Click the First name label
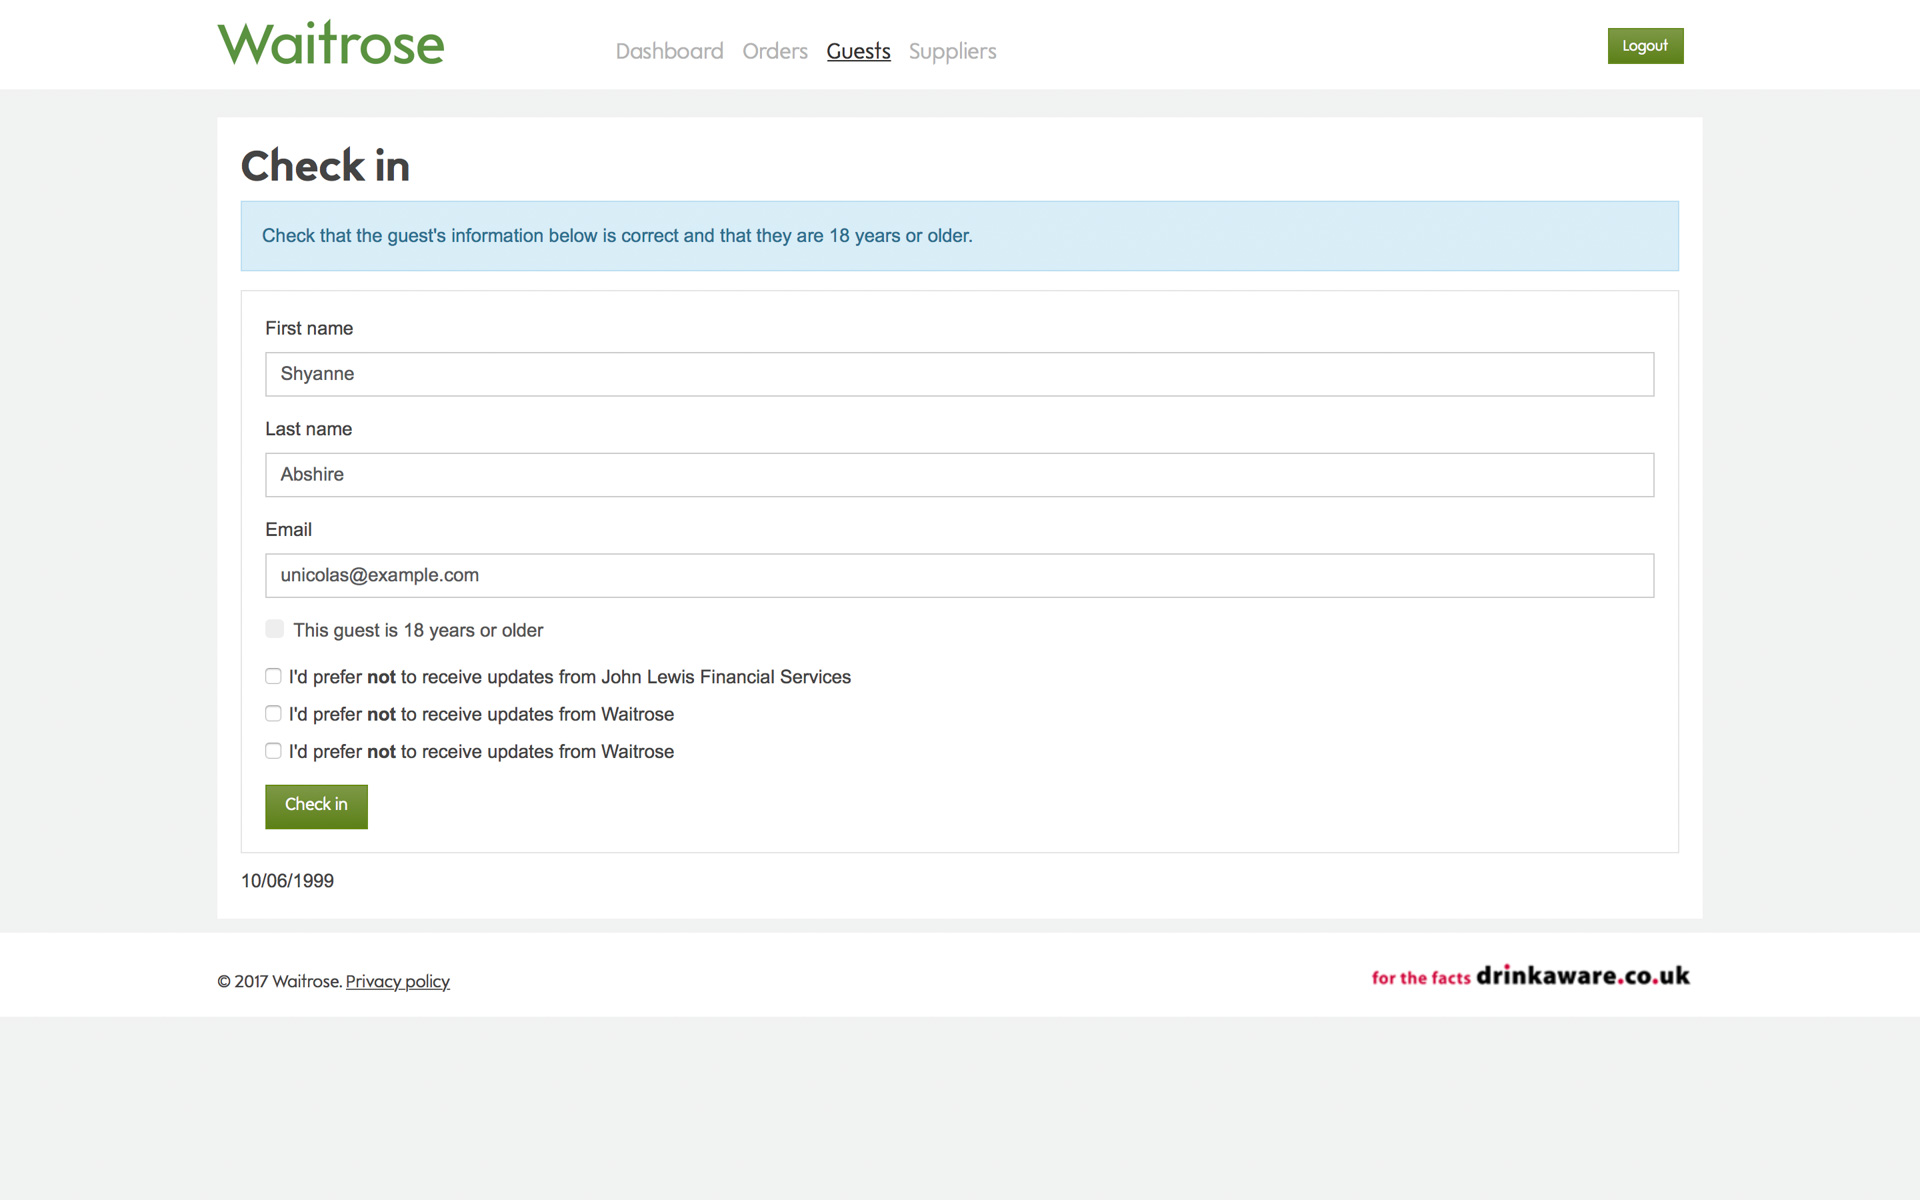The image size is (1920, 1200). pos(309,328)
